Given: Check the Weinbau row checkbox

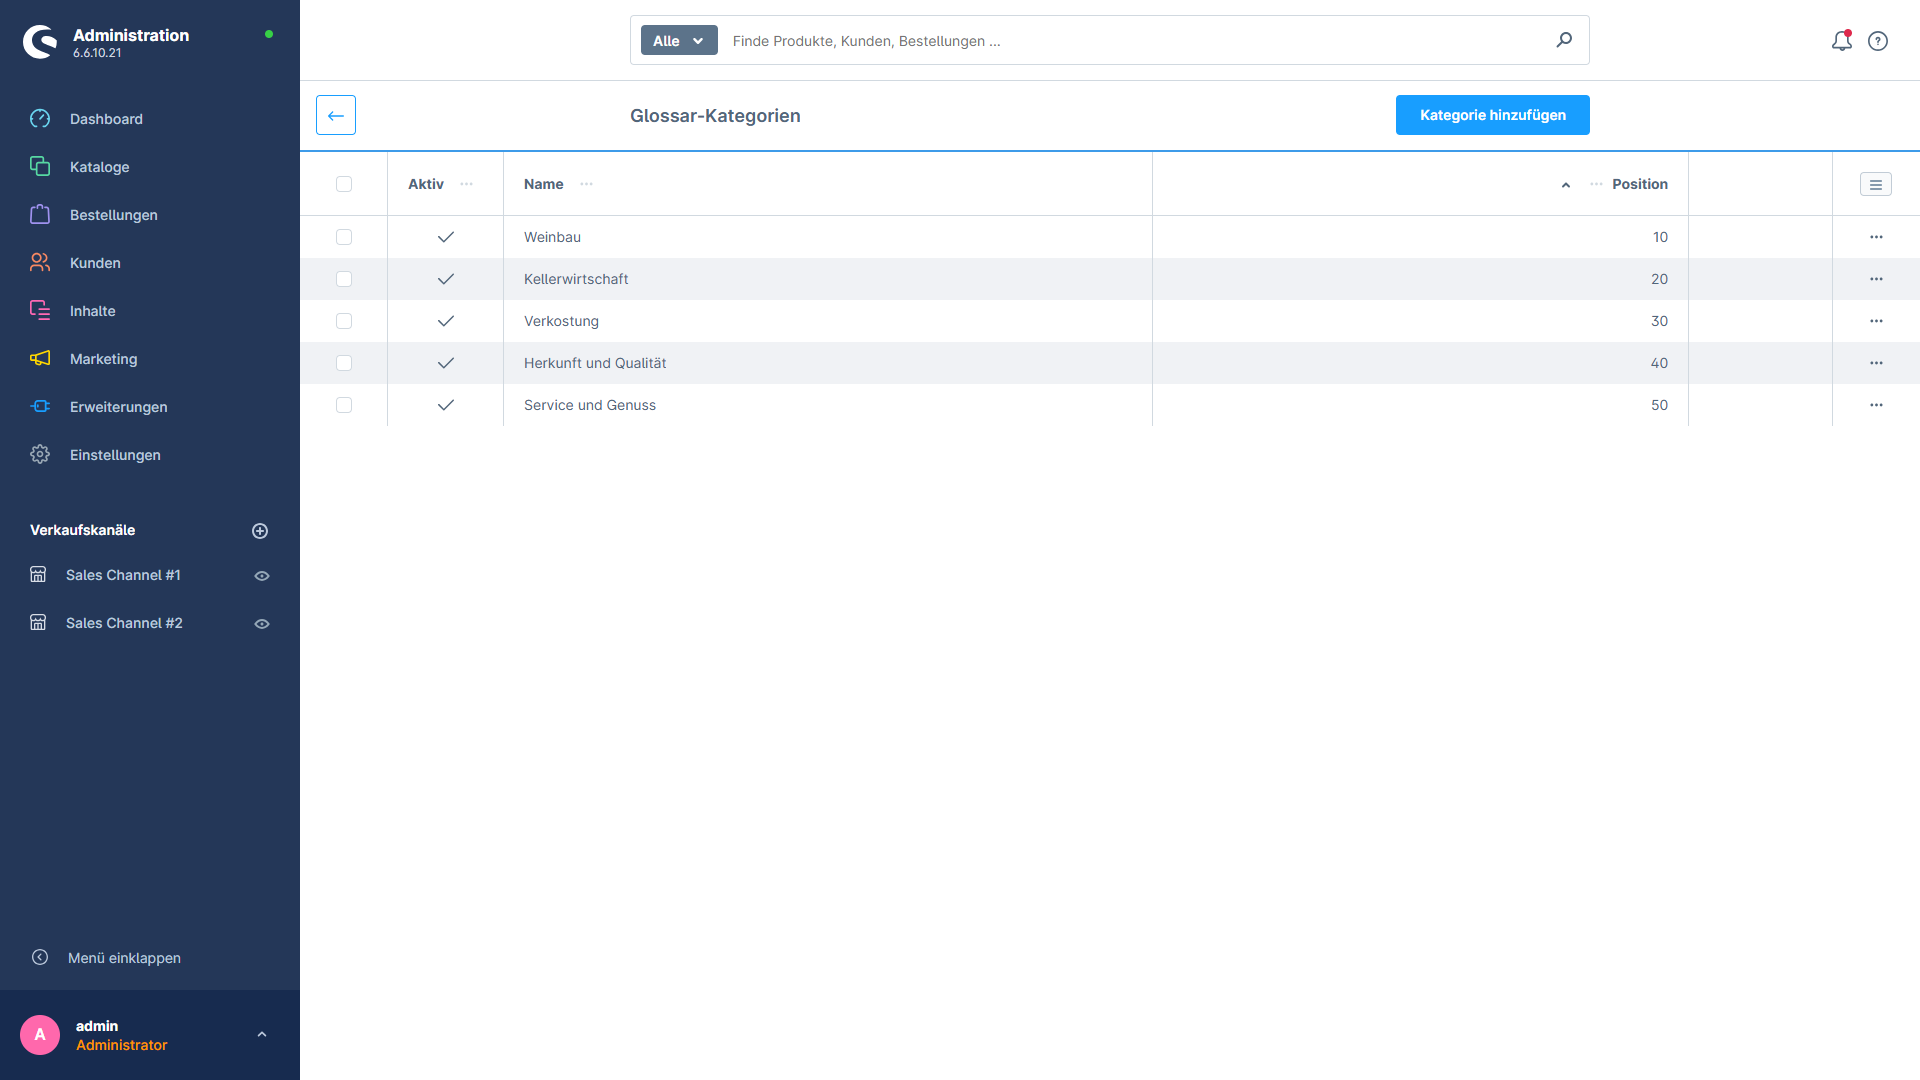Looking at the screenshot, I should [344, 237].
